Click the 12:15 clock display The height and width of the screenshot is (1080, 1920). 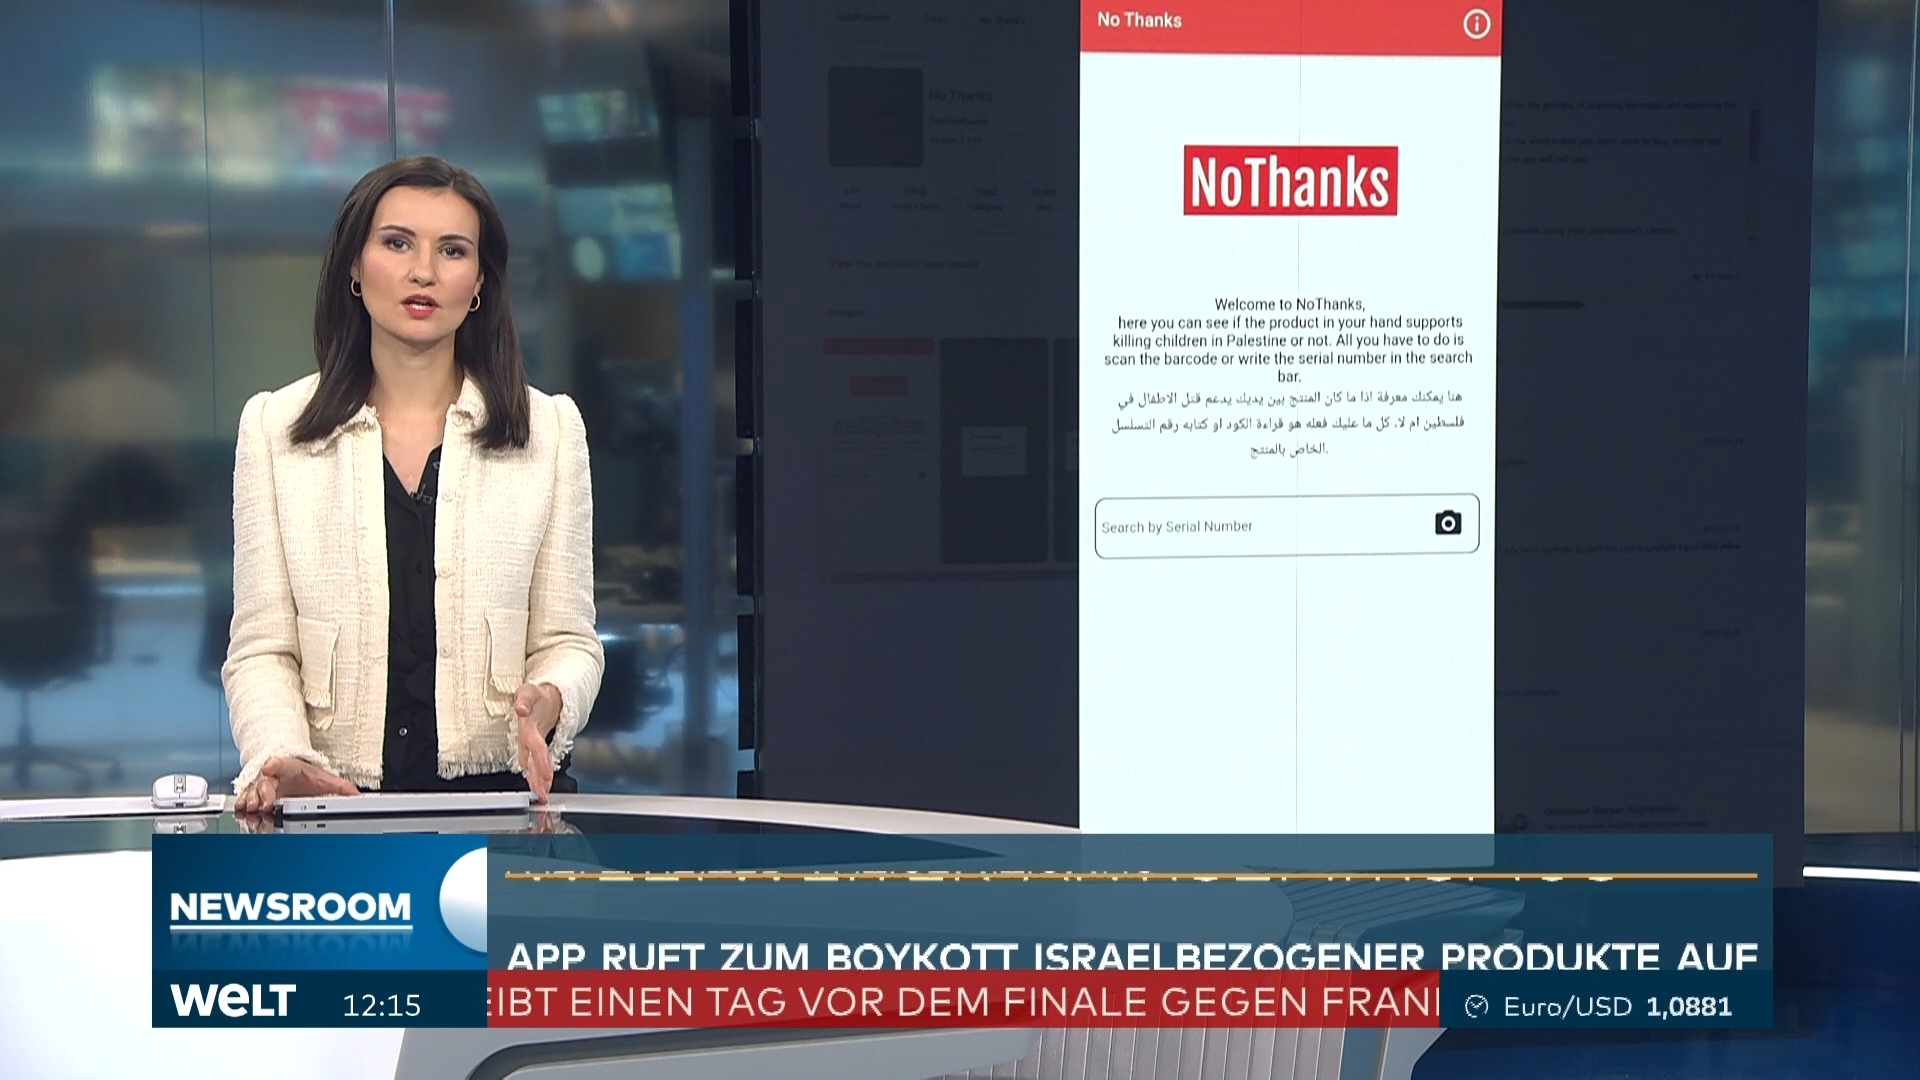pos(382,1005)
